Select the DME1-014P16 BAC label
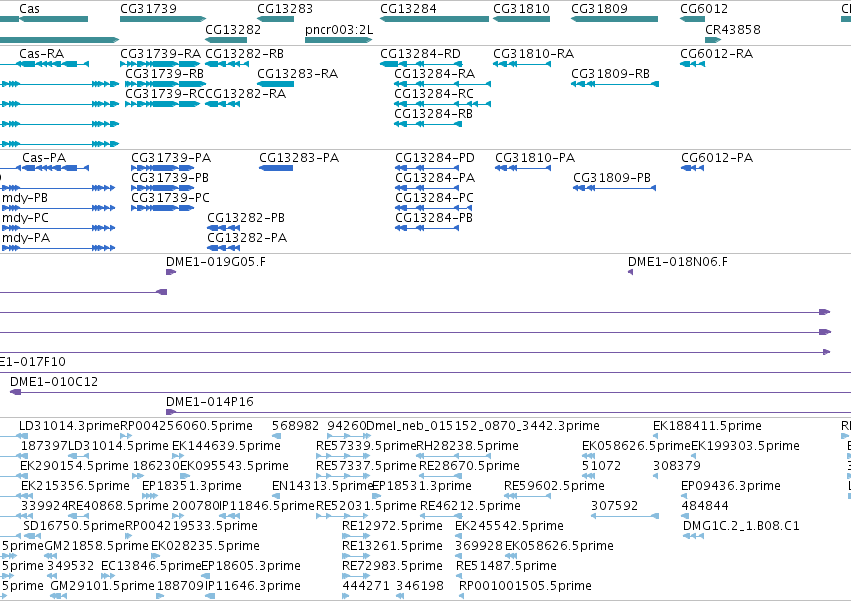This screenshot has height=601, width=851. (x=209, y=402)
